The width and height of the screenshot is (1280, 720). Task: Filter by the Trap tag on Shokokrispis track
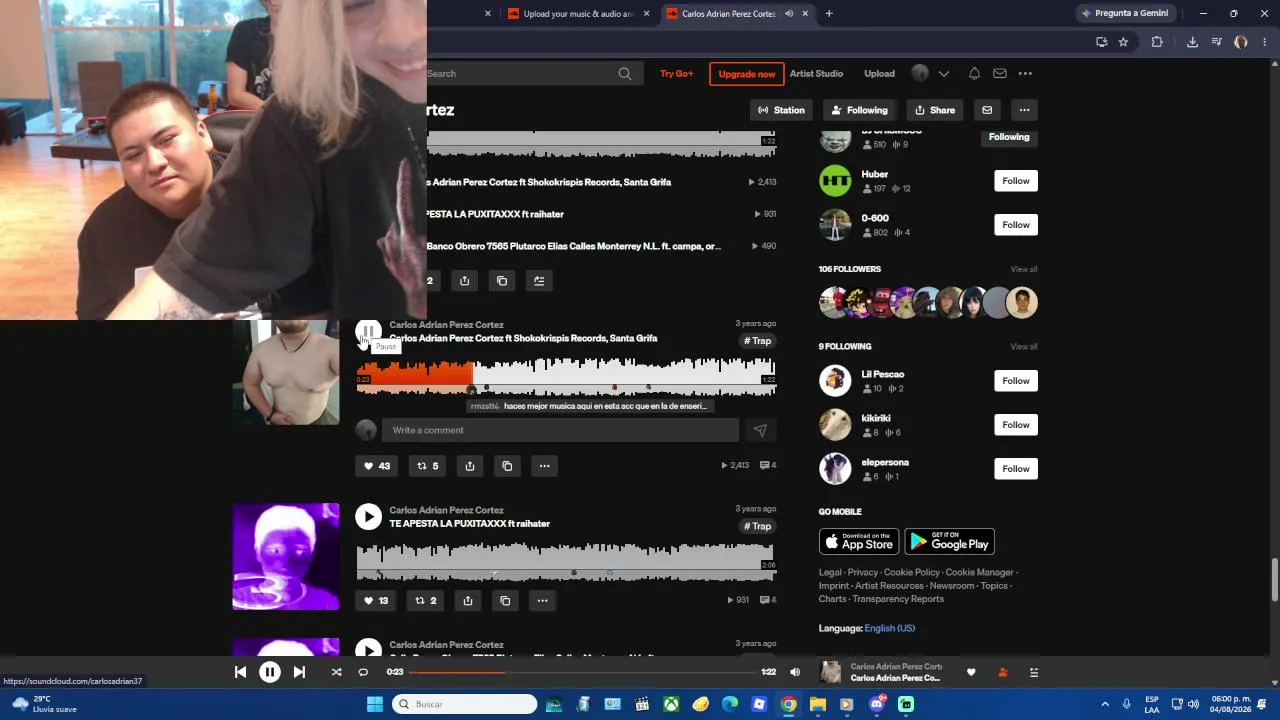[758, 341]
